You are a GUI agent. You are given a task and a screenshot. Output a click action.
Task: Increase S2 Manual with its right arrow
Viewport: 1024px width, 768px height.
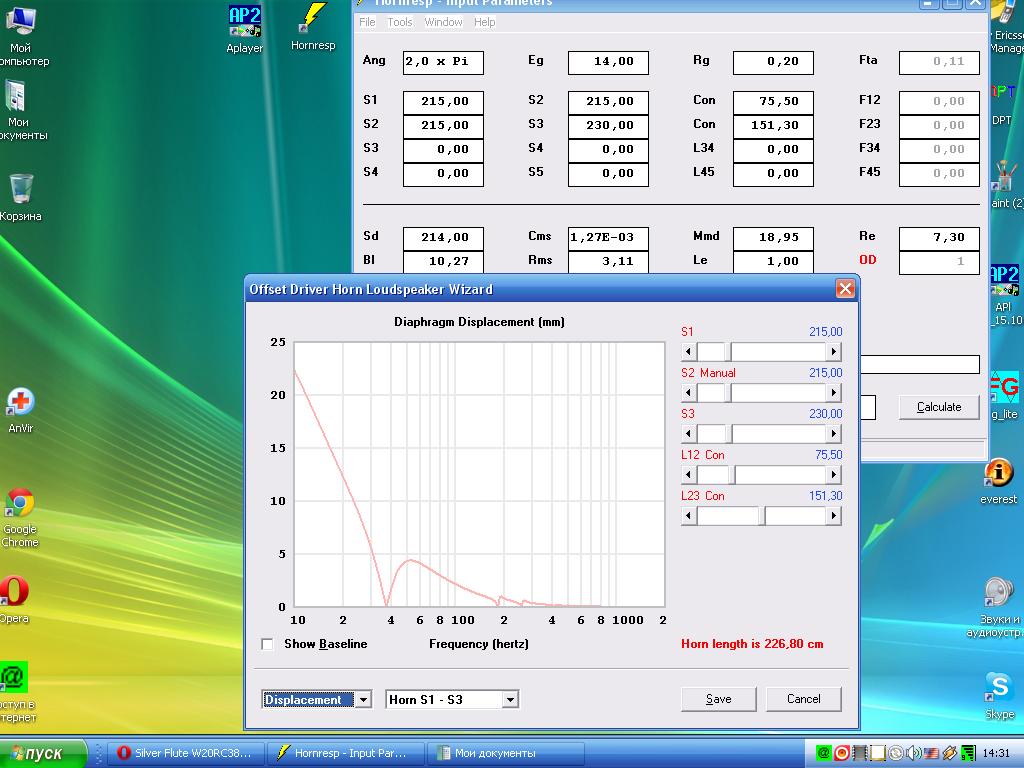pyautogui.click(x=833, y=393)
